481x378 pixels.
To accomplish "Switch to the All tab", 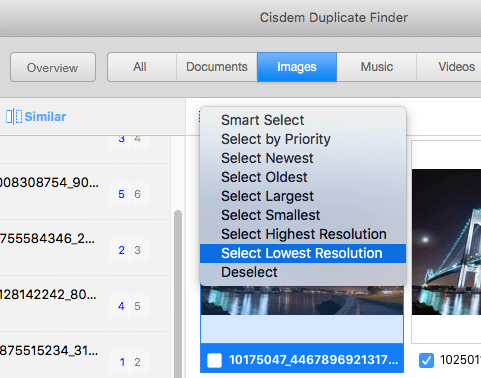I will tap(142, 67).
